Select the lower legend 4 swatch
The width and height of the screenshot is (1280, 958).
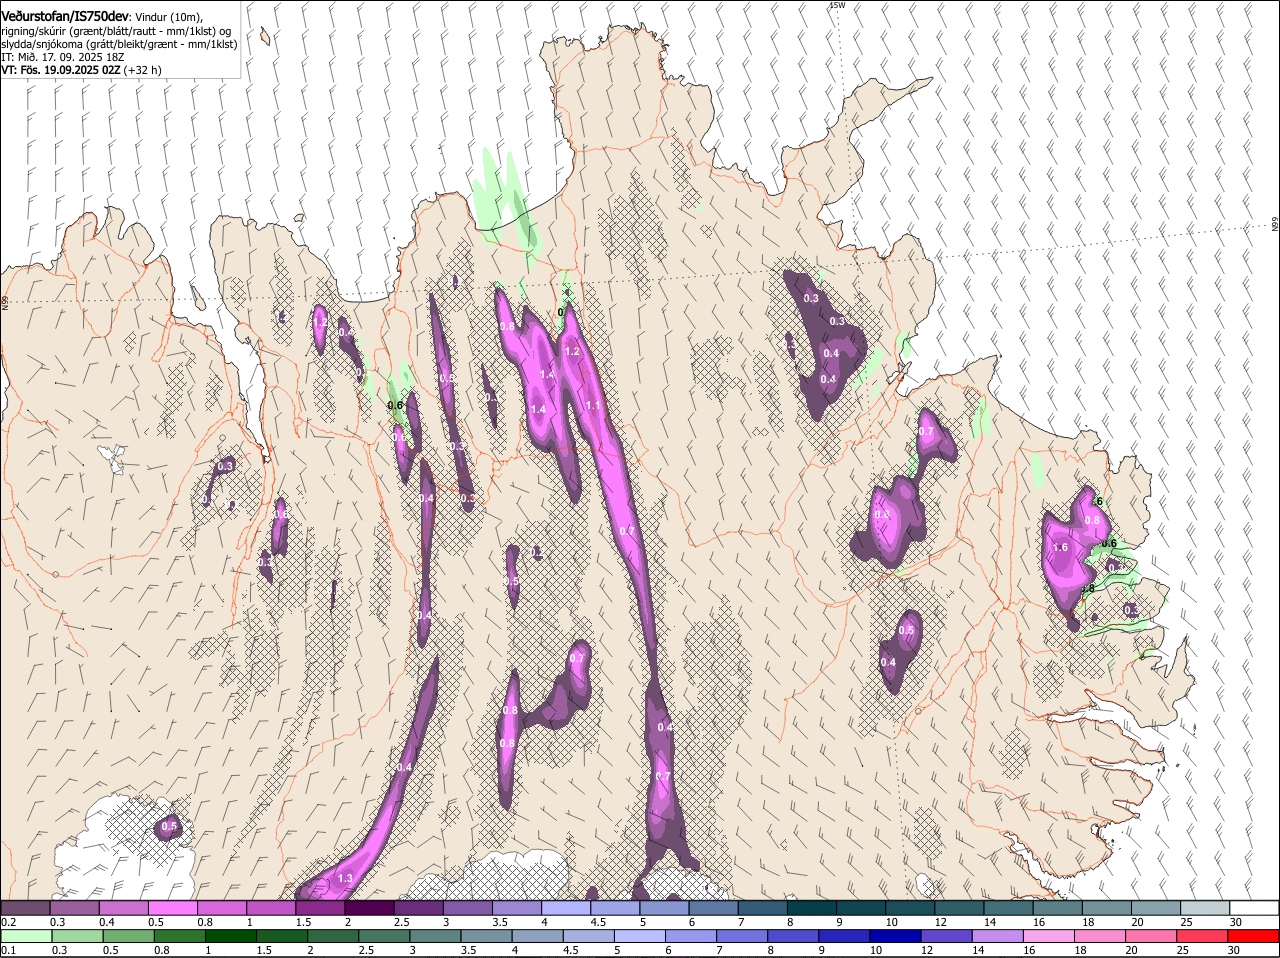pos(538,936)
